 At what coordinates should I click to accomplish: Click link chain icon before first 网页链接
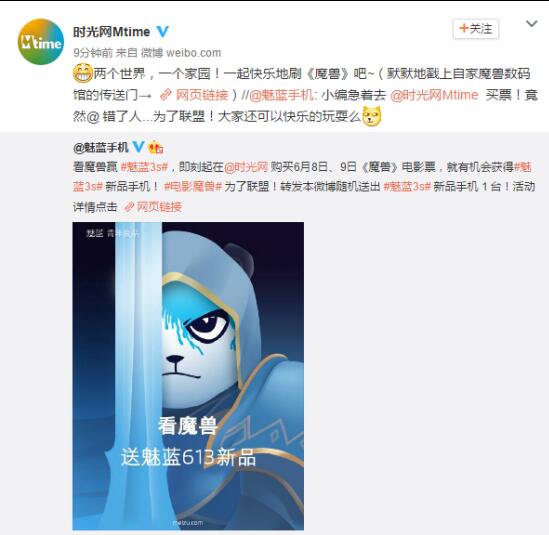tap(166, 95)
